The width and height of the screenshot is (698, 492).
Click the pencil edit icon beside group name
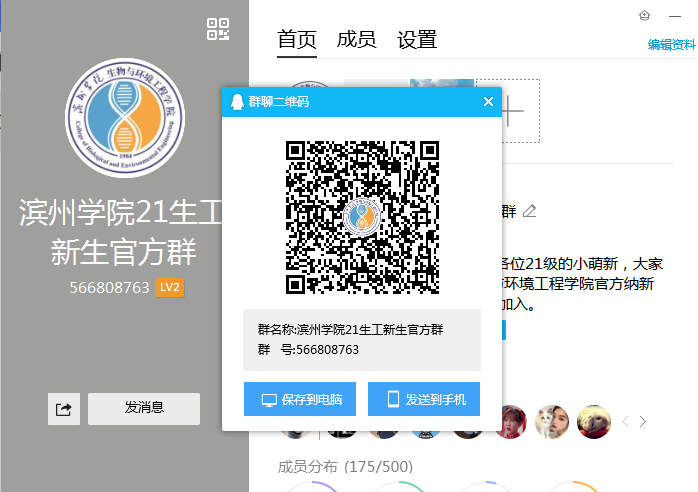click(x=530, y=211)
